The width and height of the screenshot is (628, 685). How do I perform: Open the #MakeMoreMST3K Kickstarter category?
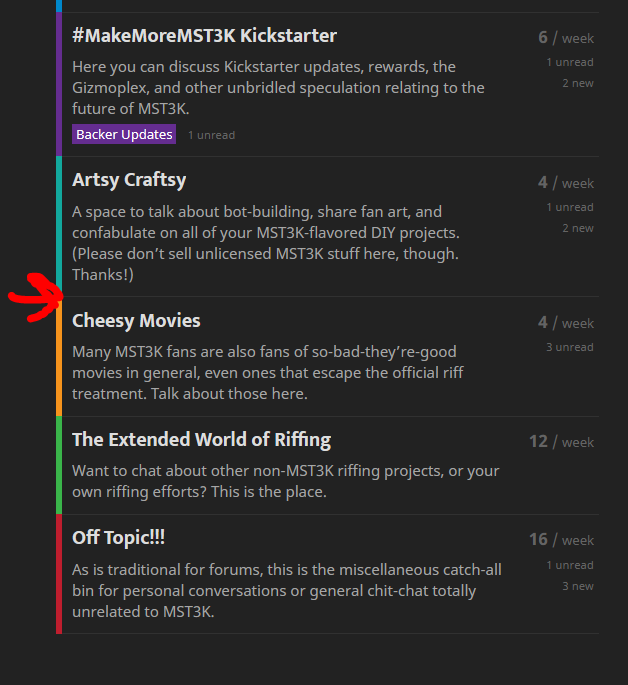pos(204,35)
